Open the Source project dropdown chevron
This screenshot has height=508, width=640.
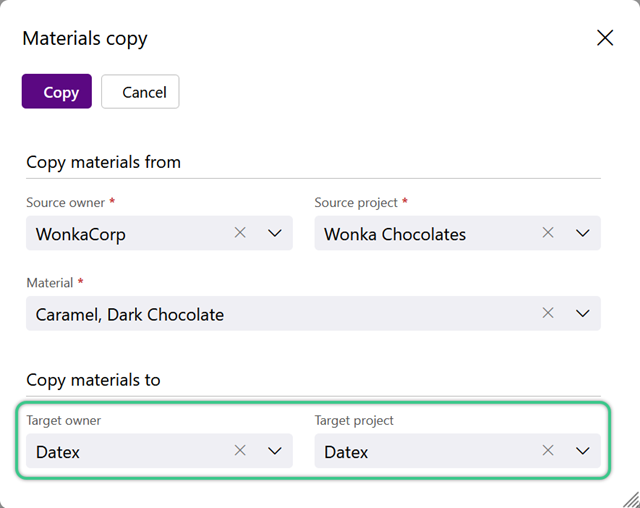coord(582,233)
